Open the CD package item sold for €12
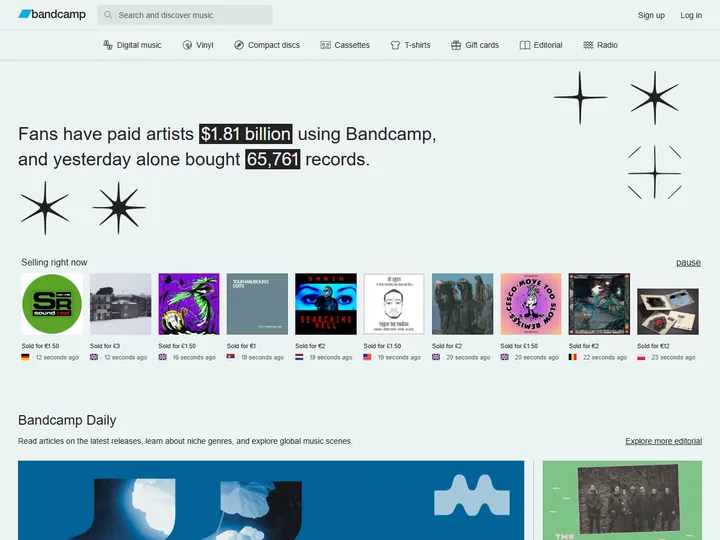720x540 pixels. pyautogui.click(x=668, y=311)
